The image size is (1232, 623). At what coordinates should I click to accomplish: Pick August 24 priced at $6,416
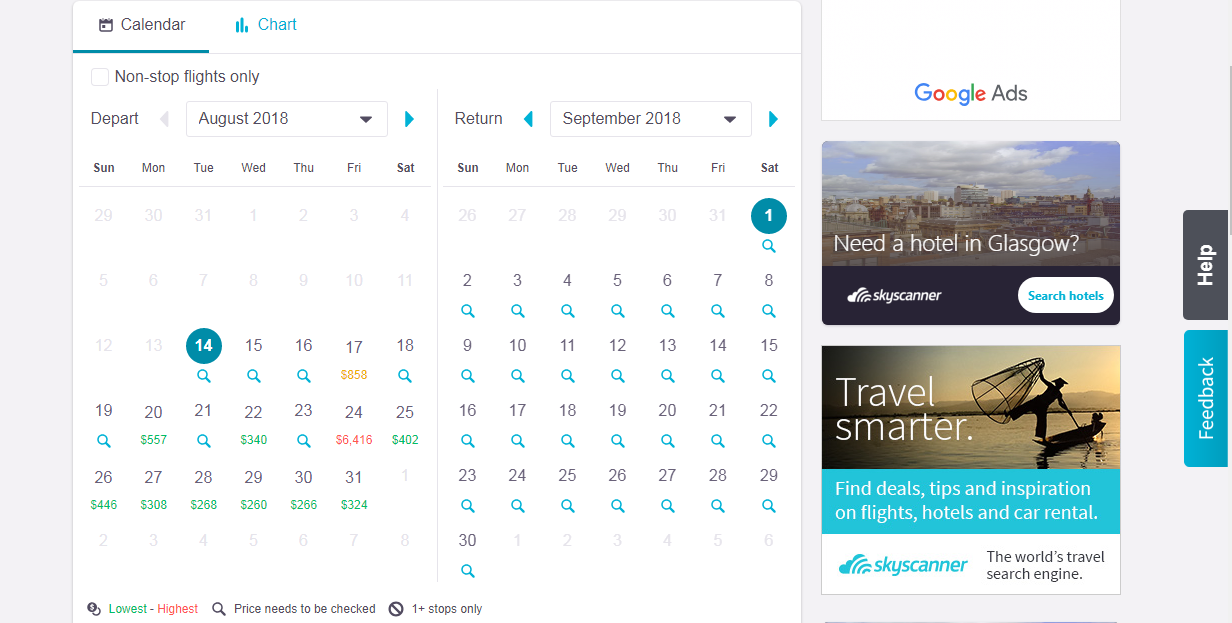(x=354, y=423)
